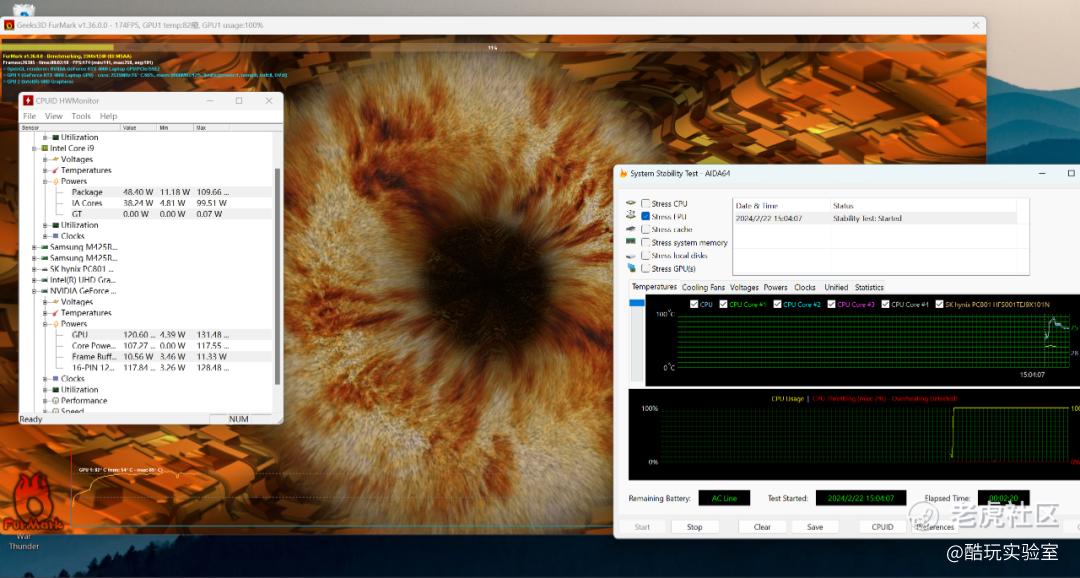The height and width of the screenshot is (578, 1080).
Task: Enable the Stress CPU checkbox
Action: (x=645, y=204)
